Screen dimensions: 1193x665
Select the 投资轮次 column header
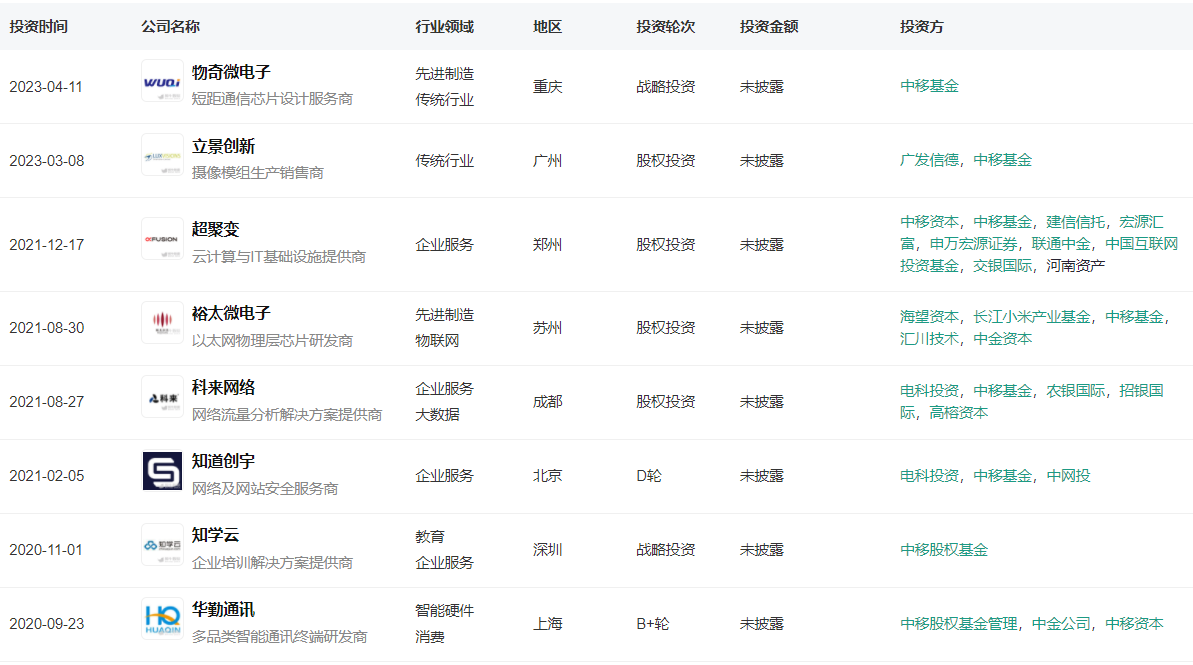click(666, 27)
